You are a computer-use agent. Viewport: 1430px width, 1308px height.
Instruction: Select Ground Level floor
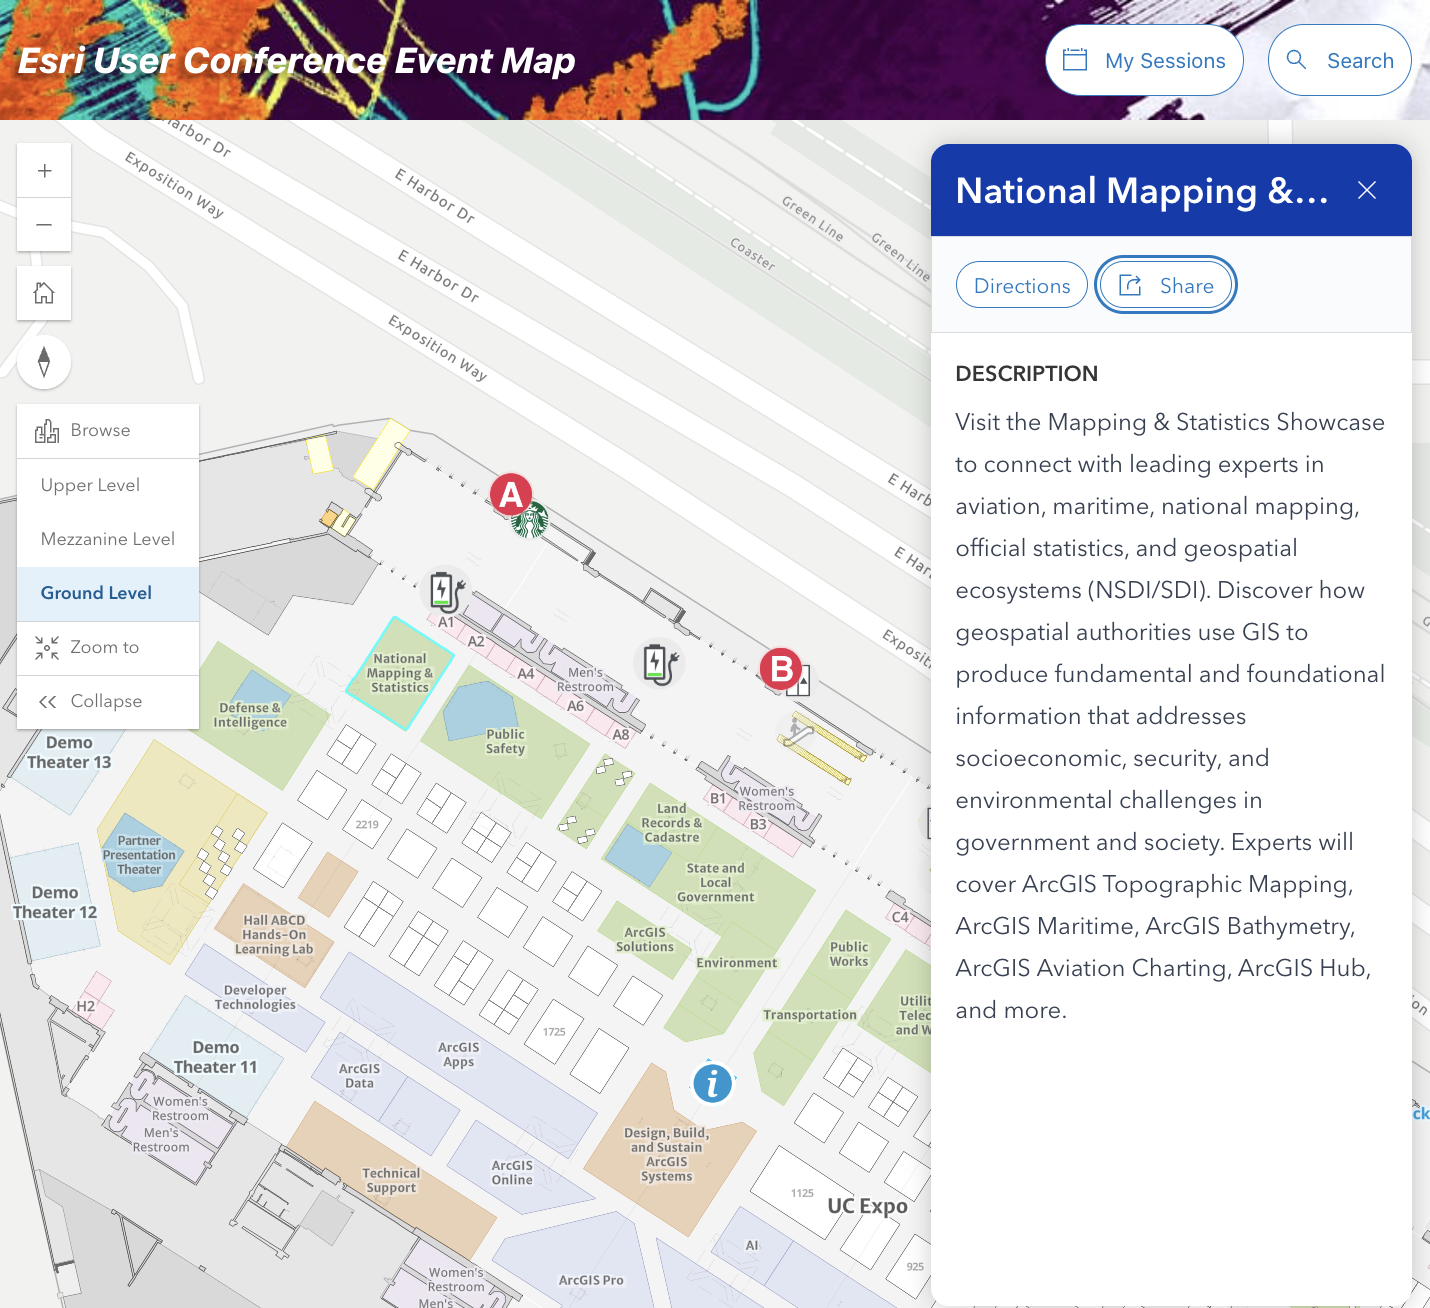pyautogui.click(x=108, y=593)
